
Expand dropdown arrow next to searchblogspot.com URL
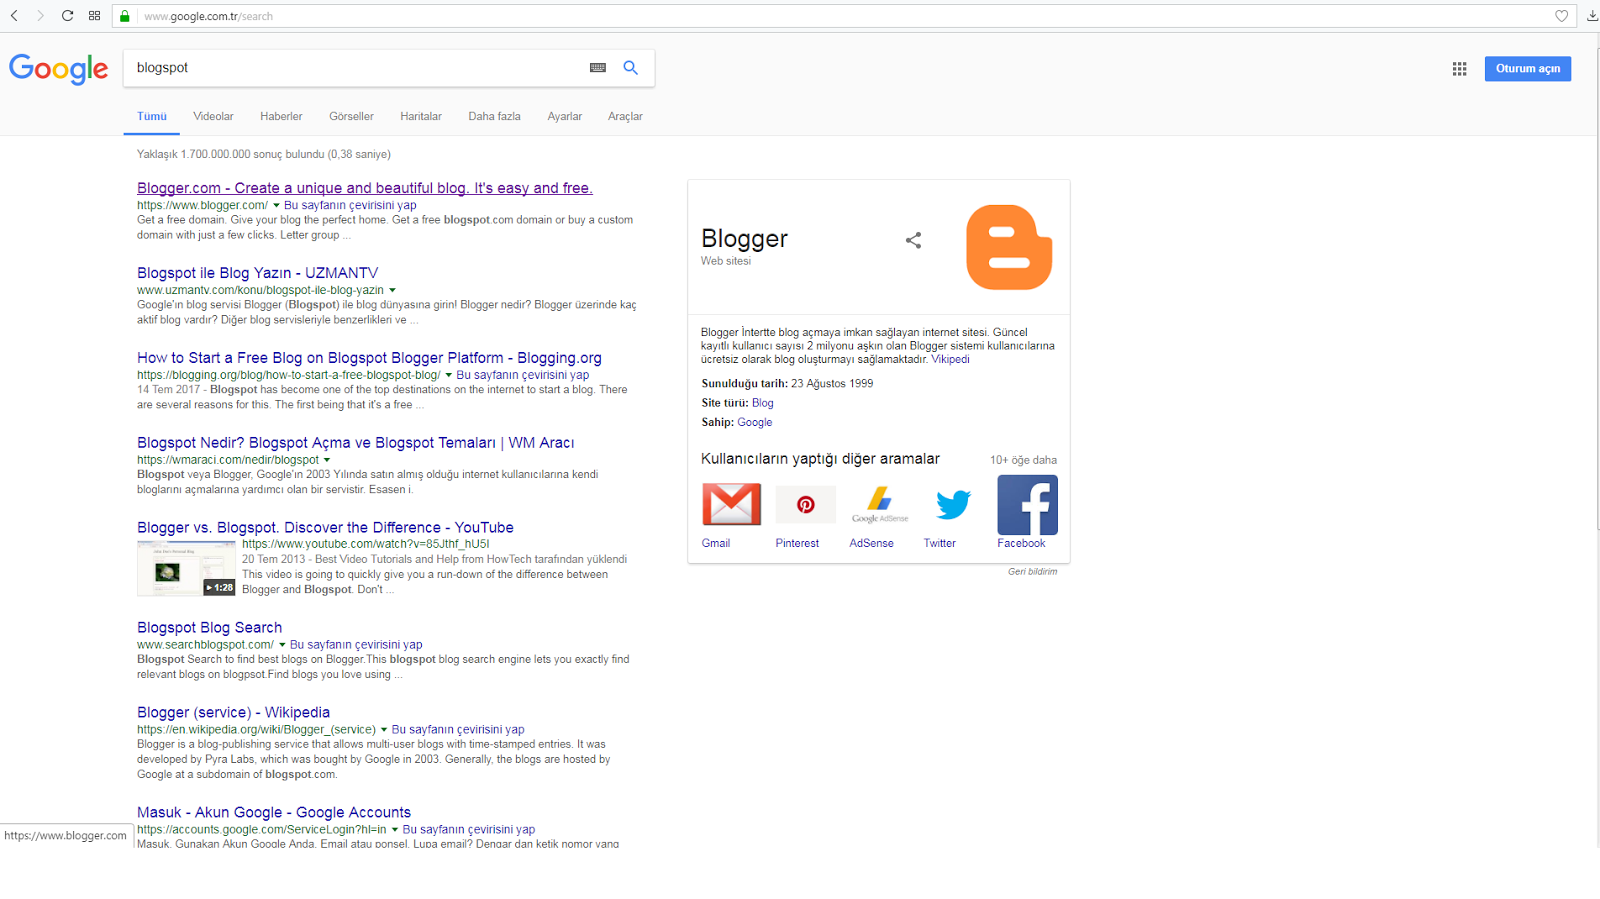[282, 645]
